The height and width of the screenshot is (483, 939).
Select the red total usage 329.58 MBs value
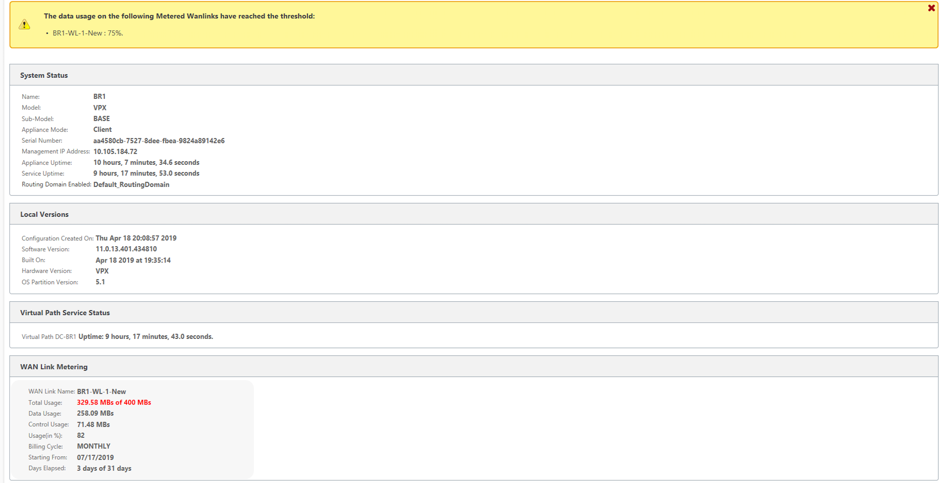coord(114,403)
